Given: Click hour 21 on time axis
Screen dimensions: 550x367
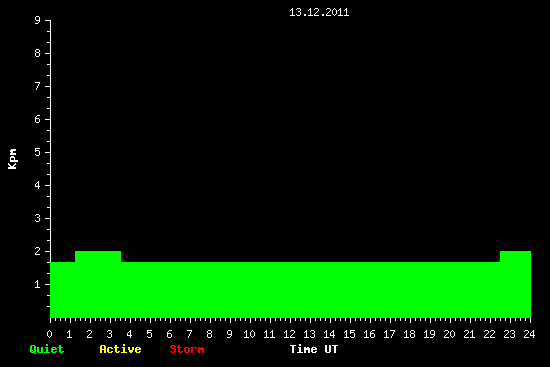Looking at the screenshot, I should pos(469,334).
